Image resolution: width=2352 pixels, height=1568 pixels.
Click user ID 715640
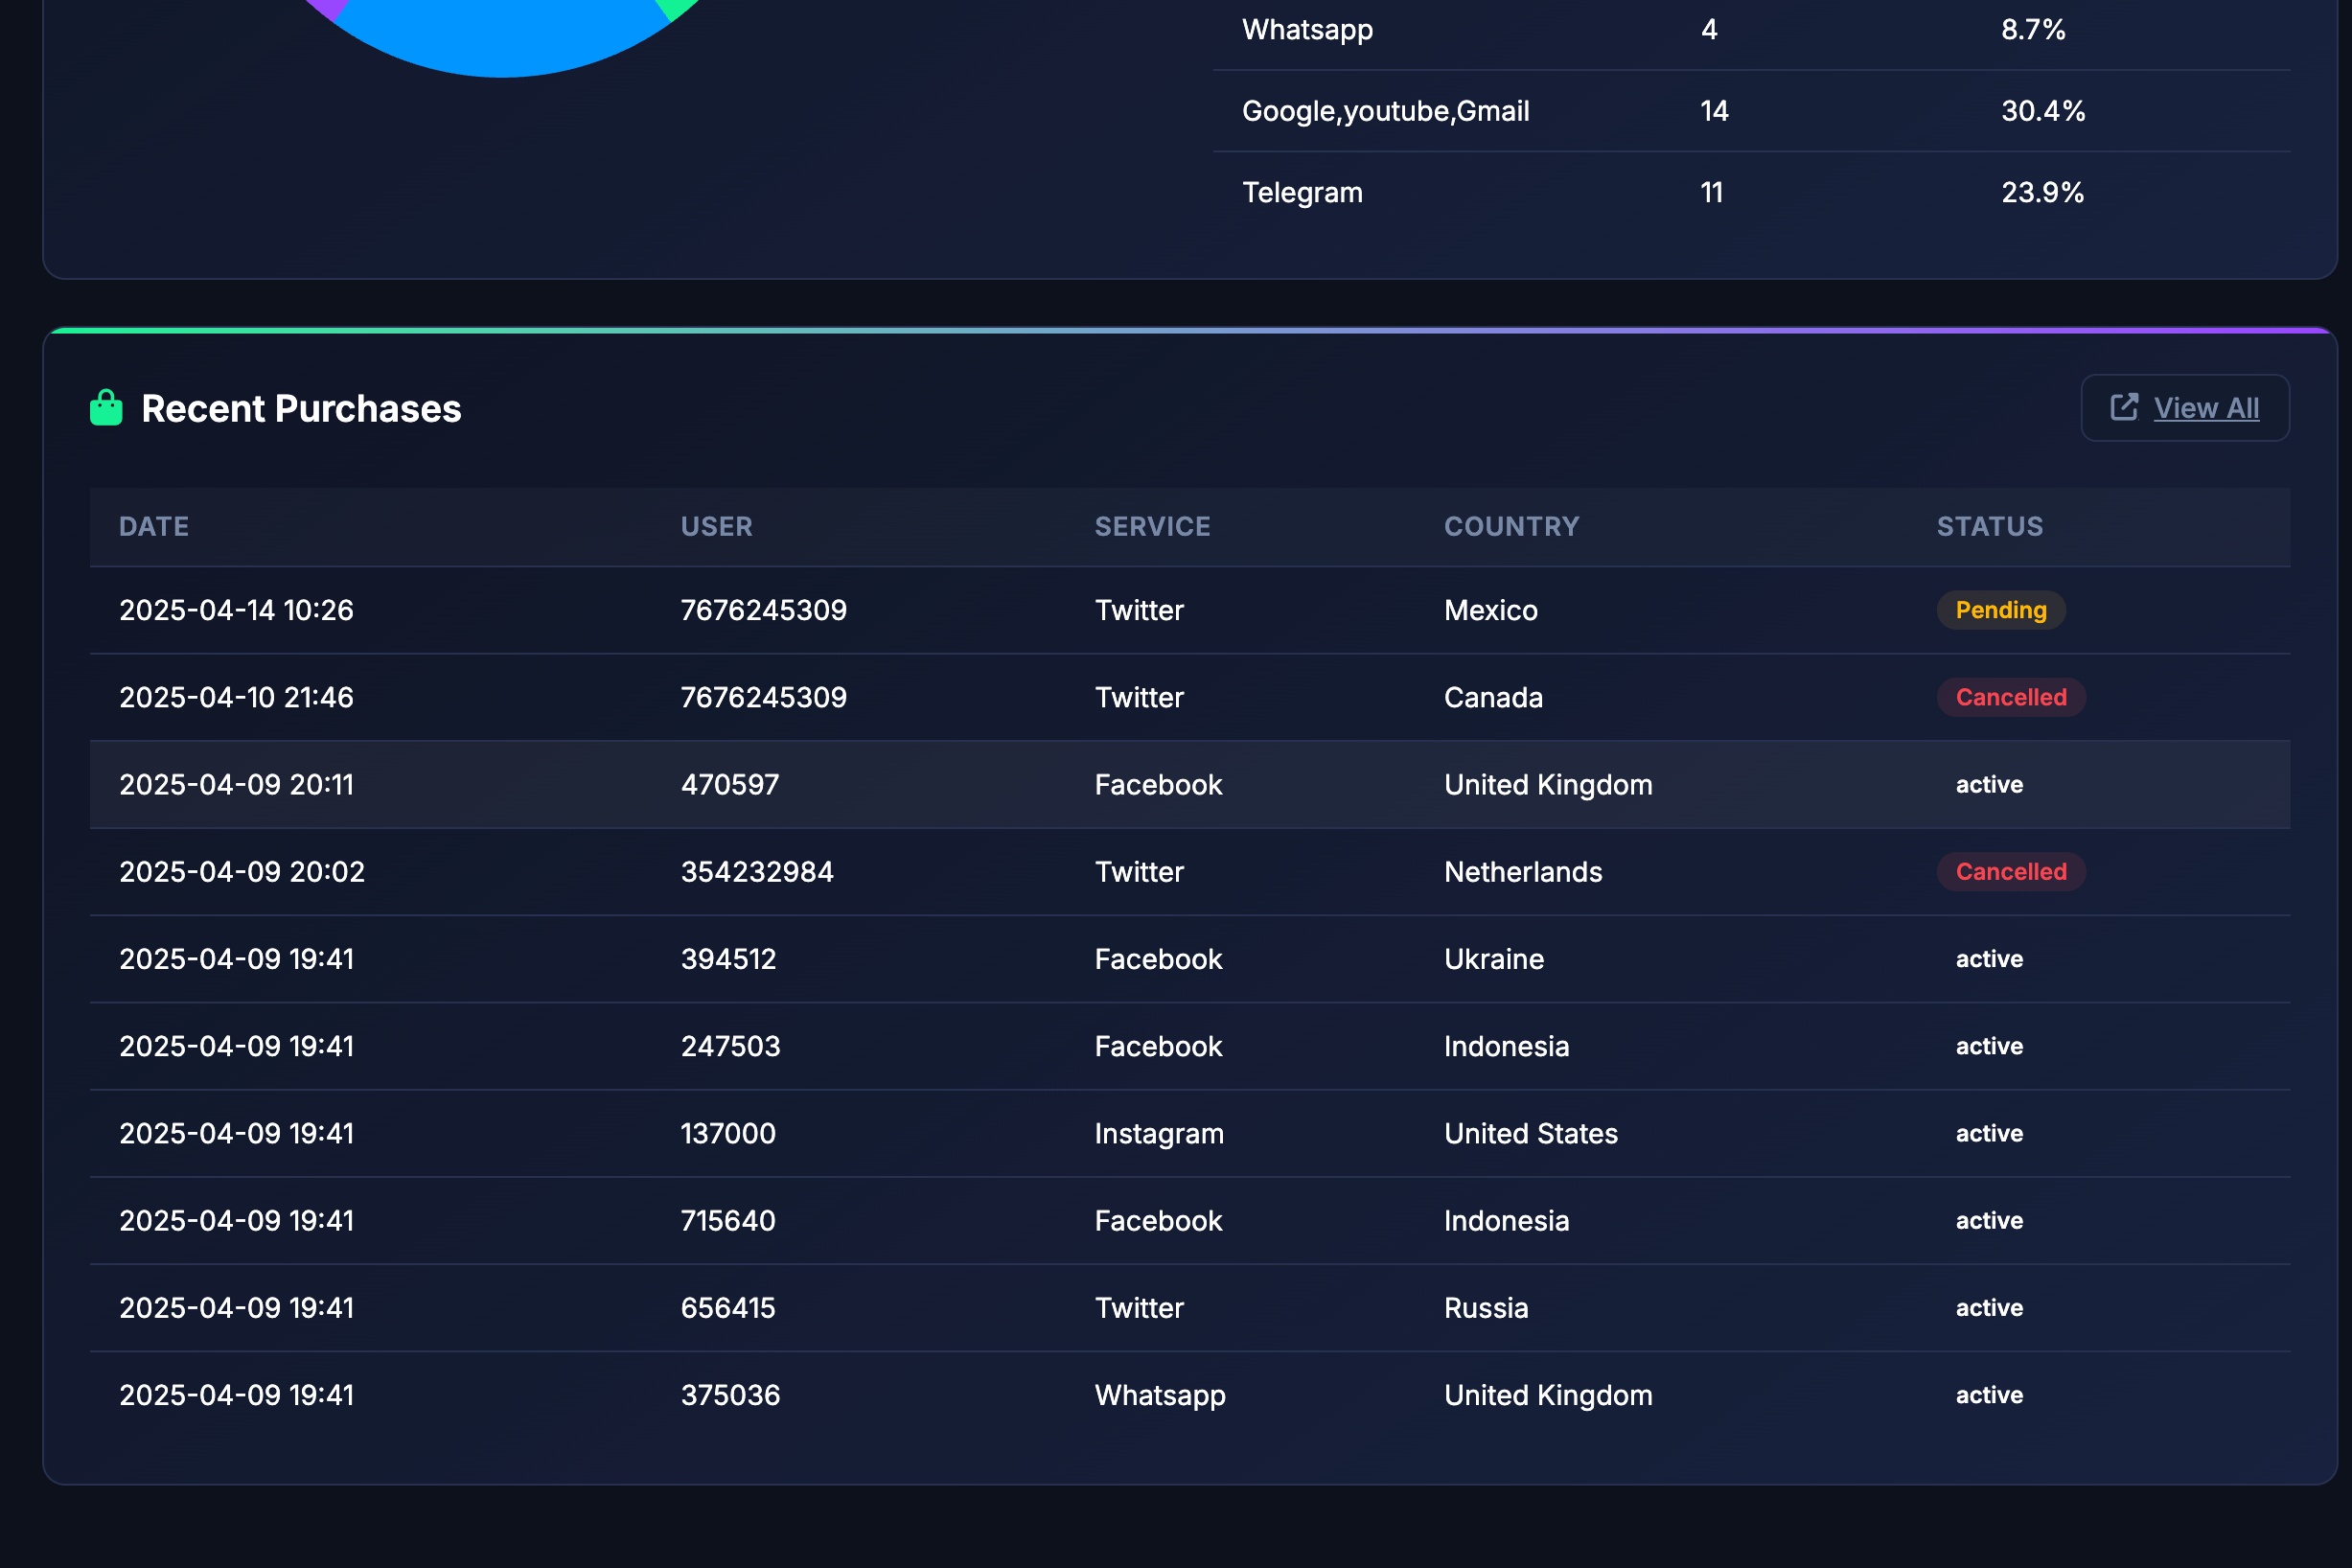728,1221
